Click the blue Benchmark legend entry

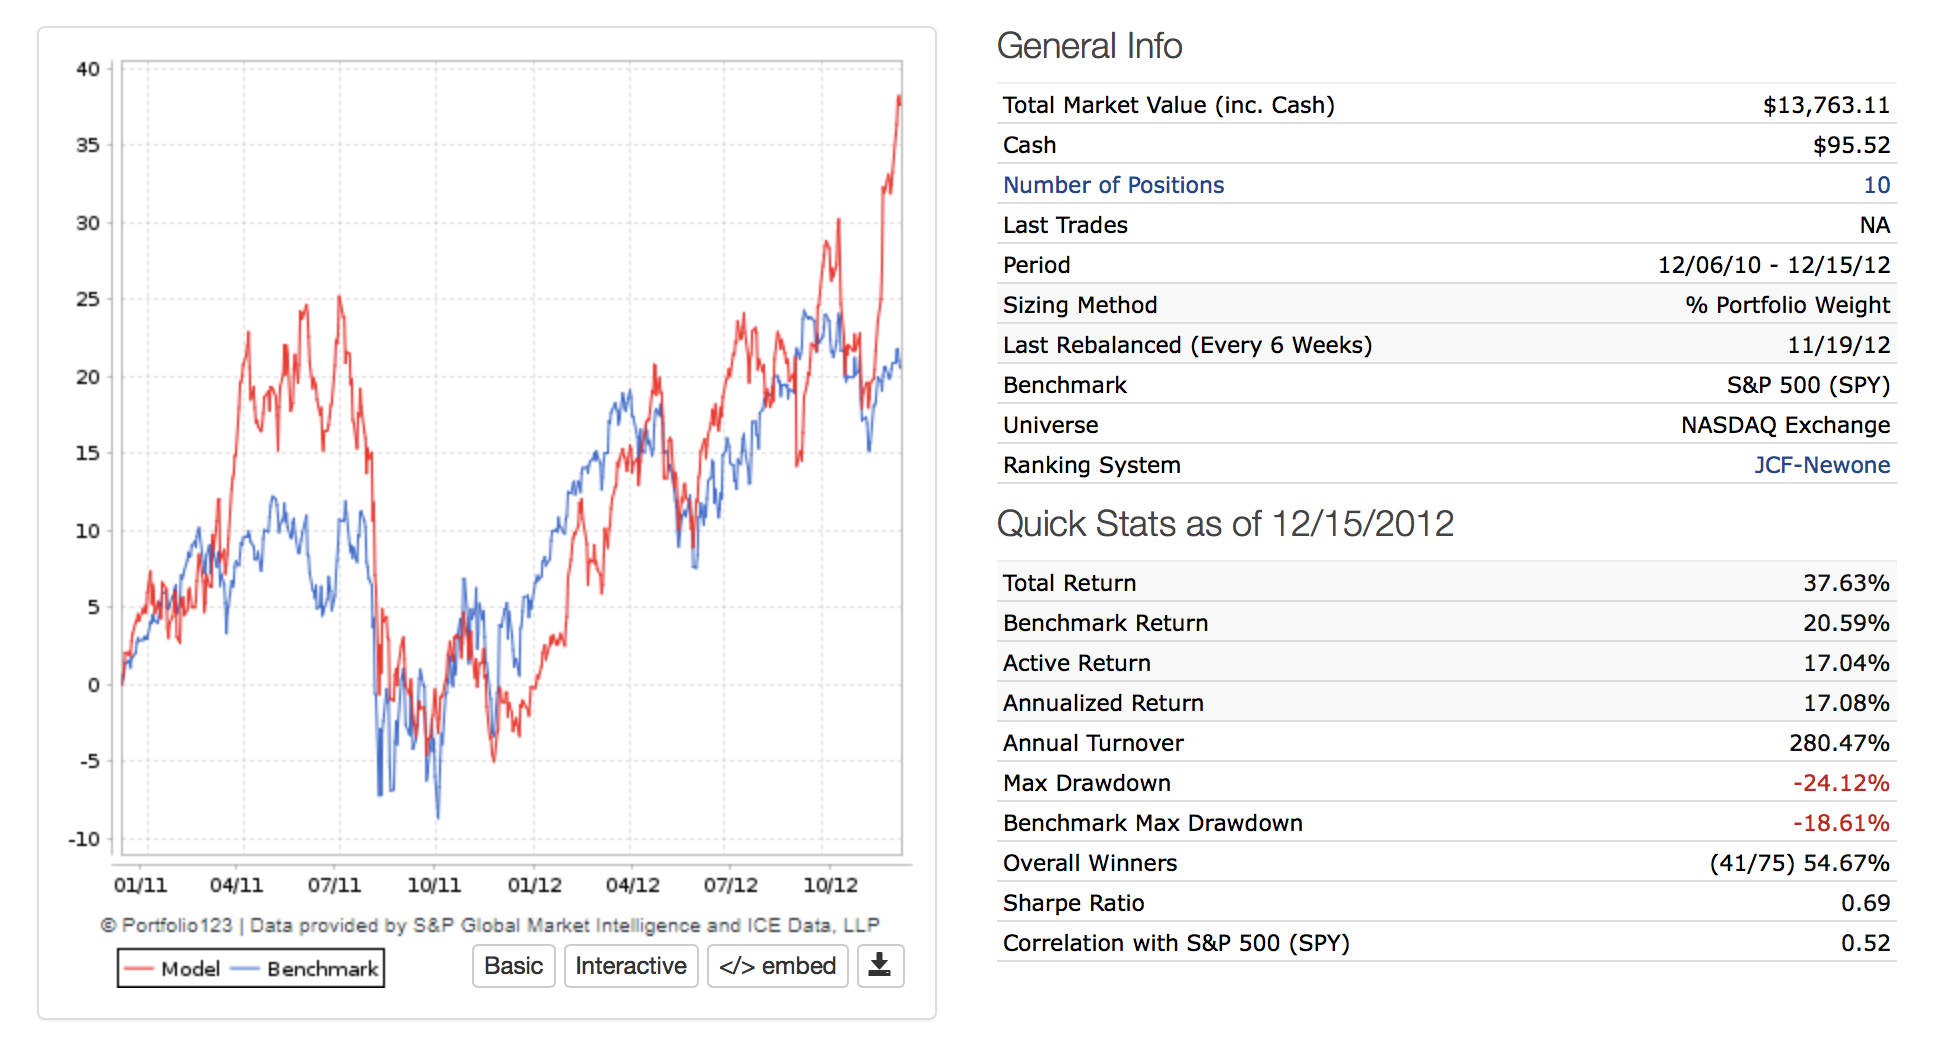click(x=306, y=969)
